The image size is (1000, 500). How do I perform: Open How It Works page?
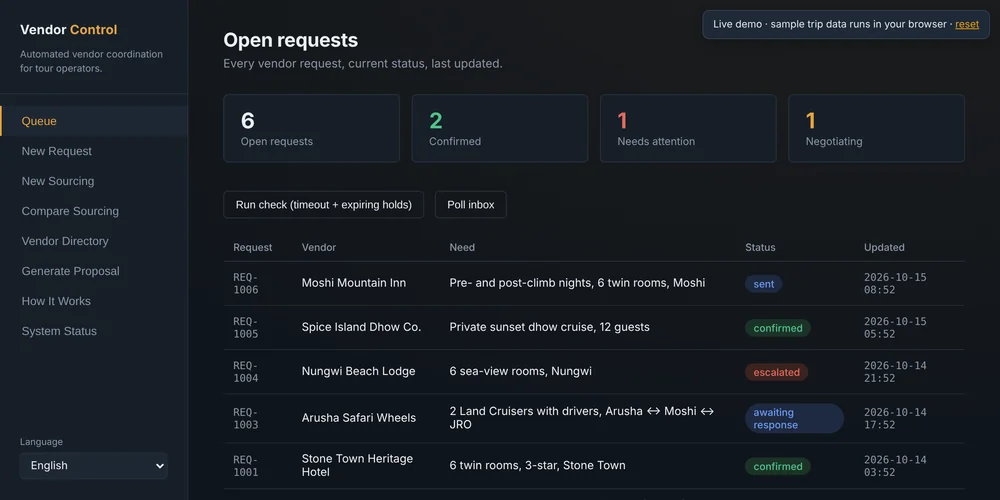(94, 301)
